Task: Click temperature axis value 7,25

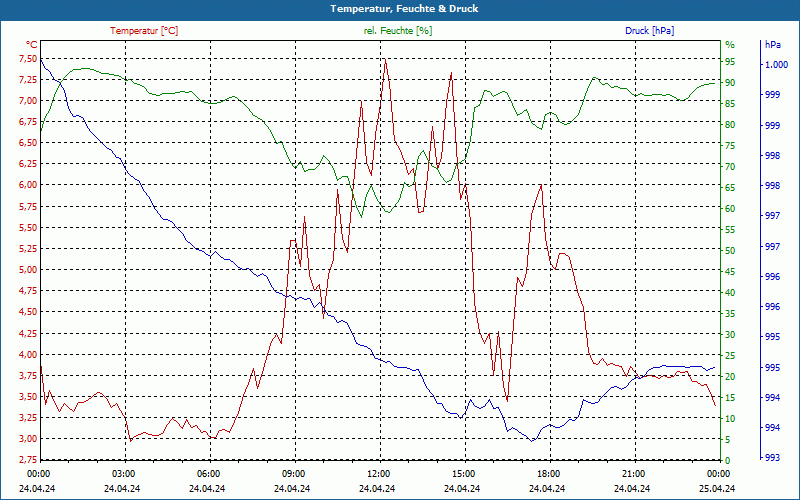Action: coord(28,80)
